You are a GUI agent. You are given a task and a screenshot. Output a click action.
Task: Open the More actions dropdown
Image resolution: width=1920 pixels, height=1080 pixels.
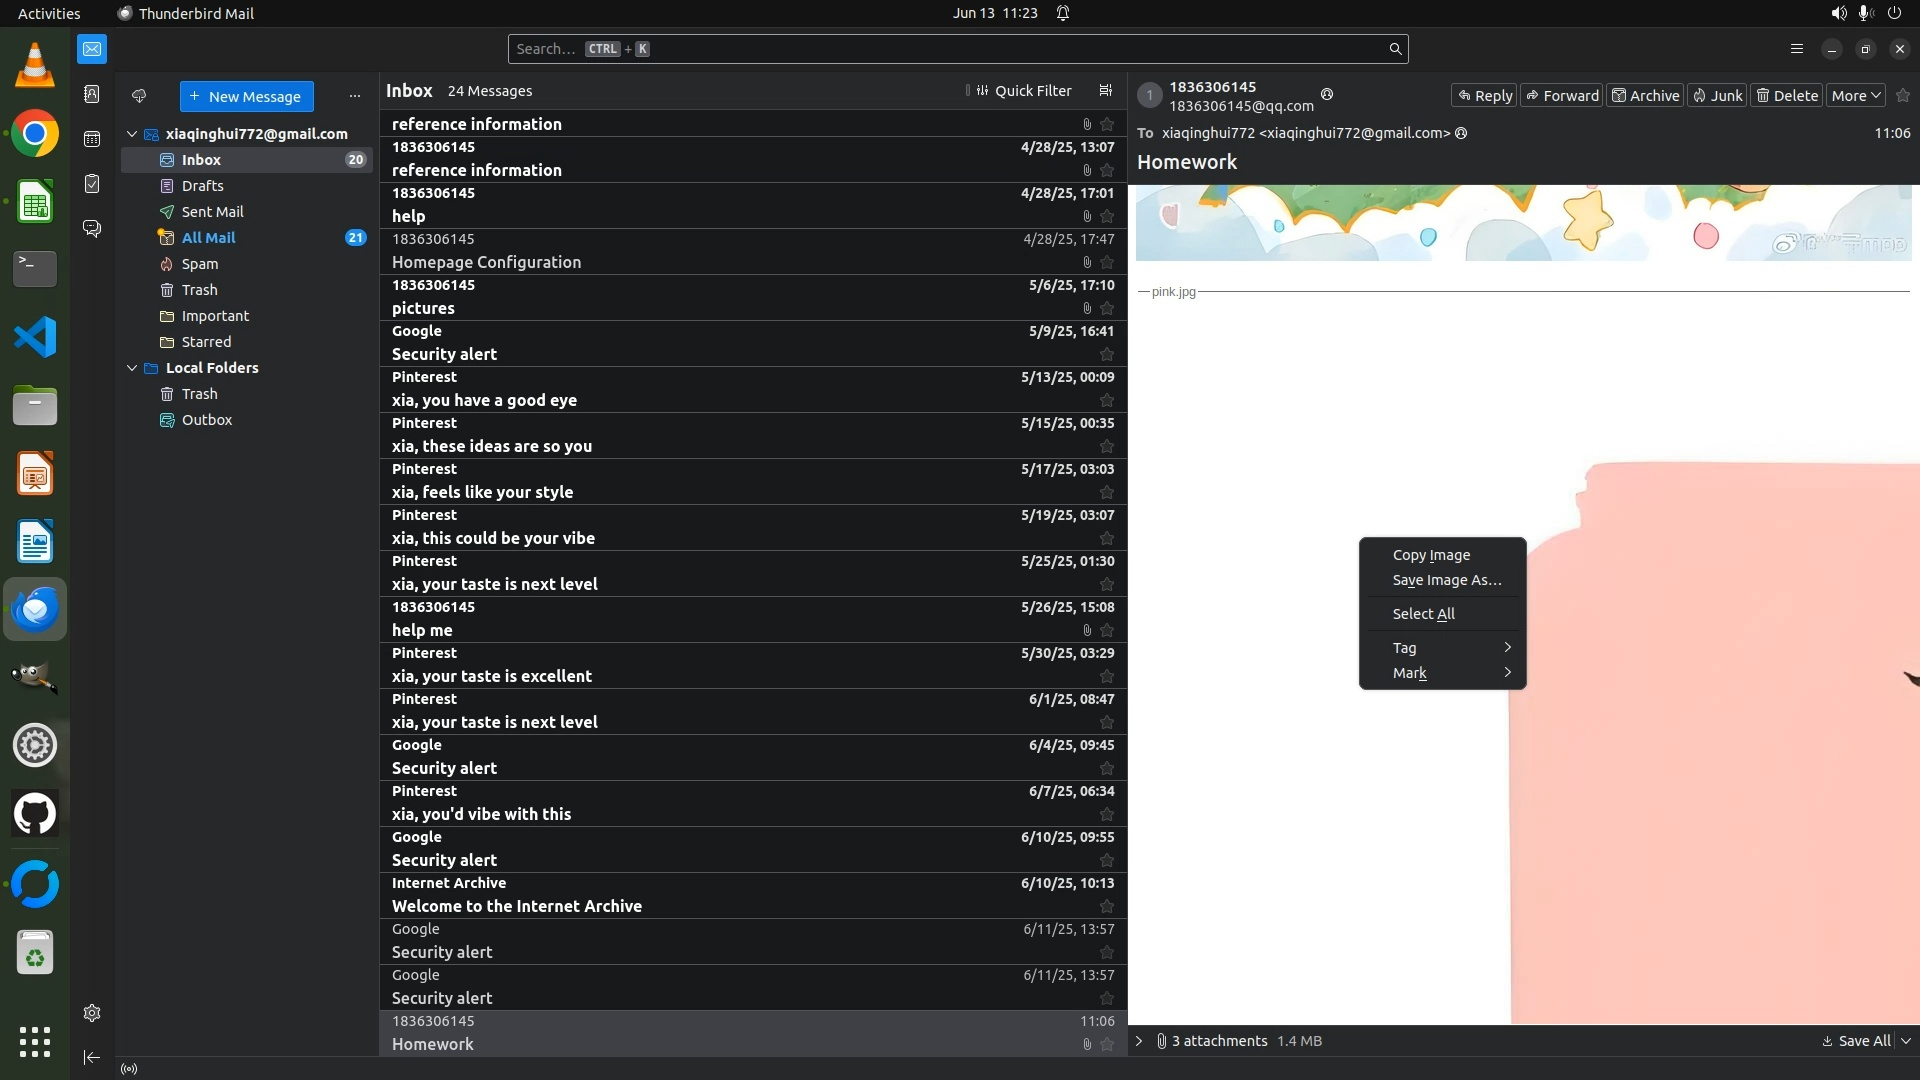(1856, 96)
